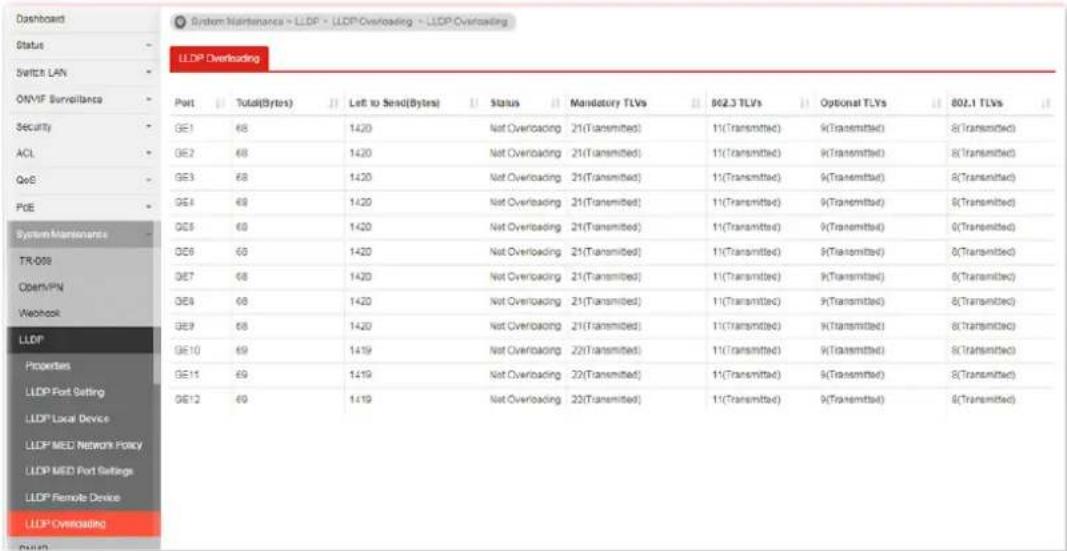Click the 802.3 TLVs column sort icon
The width and height of the screenshot is (1067, 551).
coord(806,103)
